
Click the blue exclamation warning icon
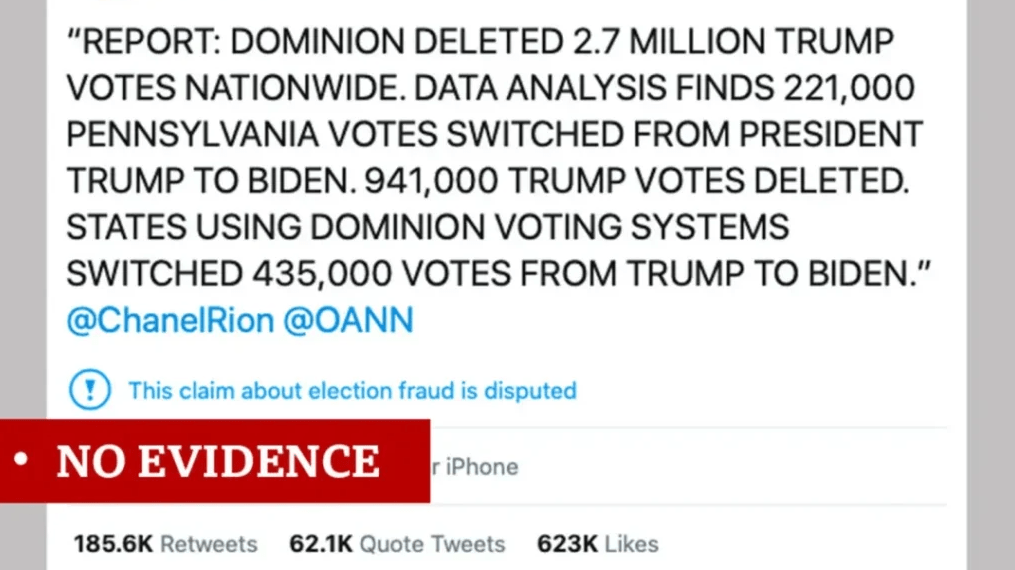pos(90,389)
